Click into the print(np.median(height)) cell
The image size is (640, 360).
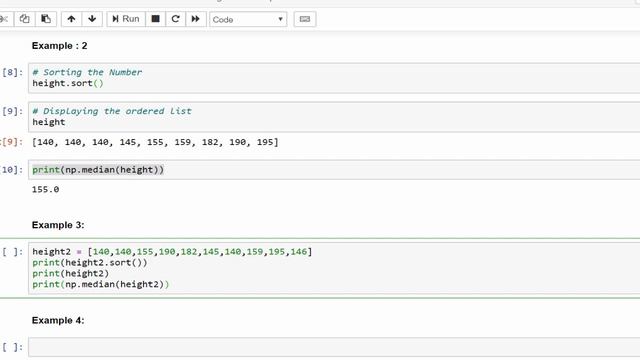pyautogui.click(x=334, y=170)
